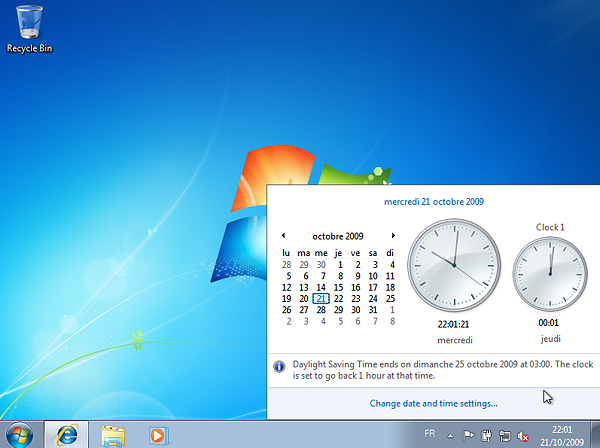This screenshot has width=600, height=448.
Task: Click the 'mercredi 21 octobre 2009' date heading
Action: pos(433,201)
